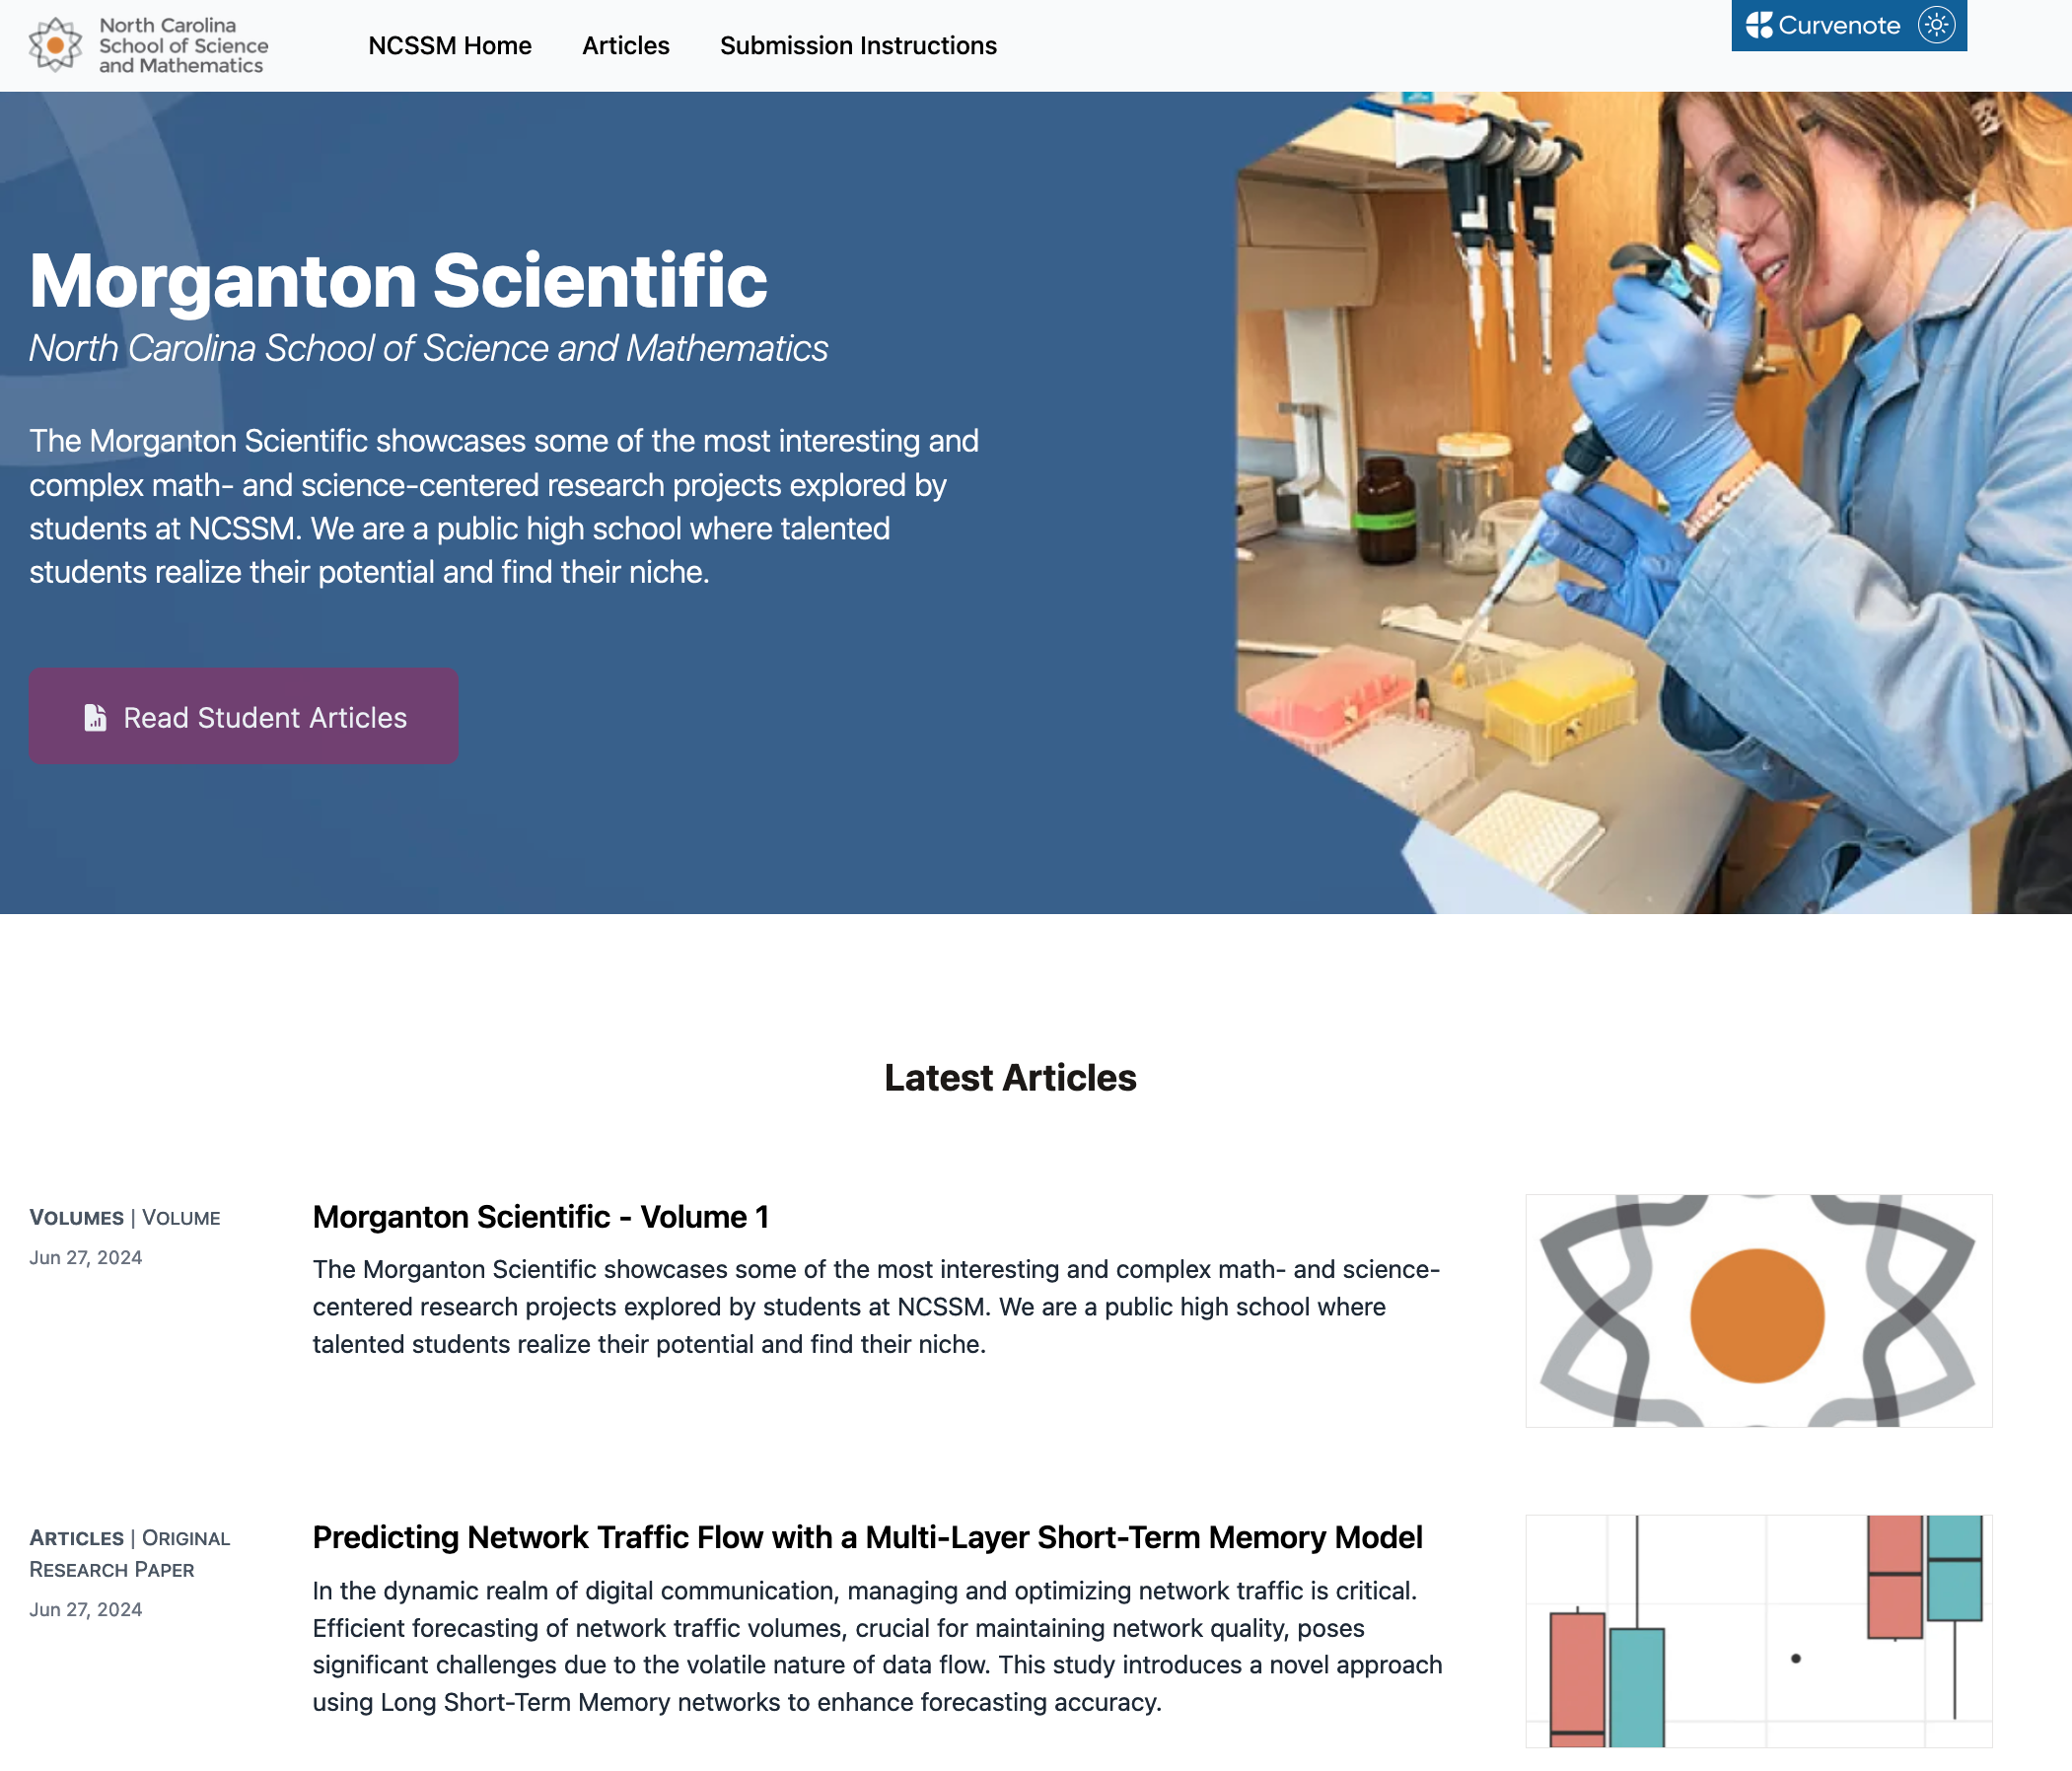2072x1771 pixels.
Task: Click the Curvenote logo icon
Action: click(1757, 25)
